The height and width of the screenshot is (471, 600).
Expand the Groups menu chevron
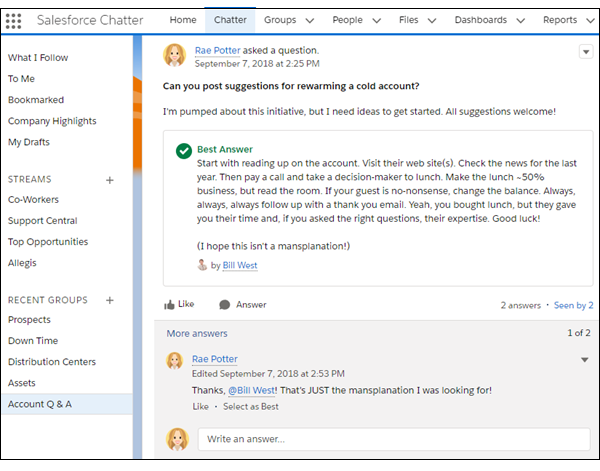310,21
